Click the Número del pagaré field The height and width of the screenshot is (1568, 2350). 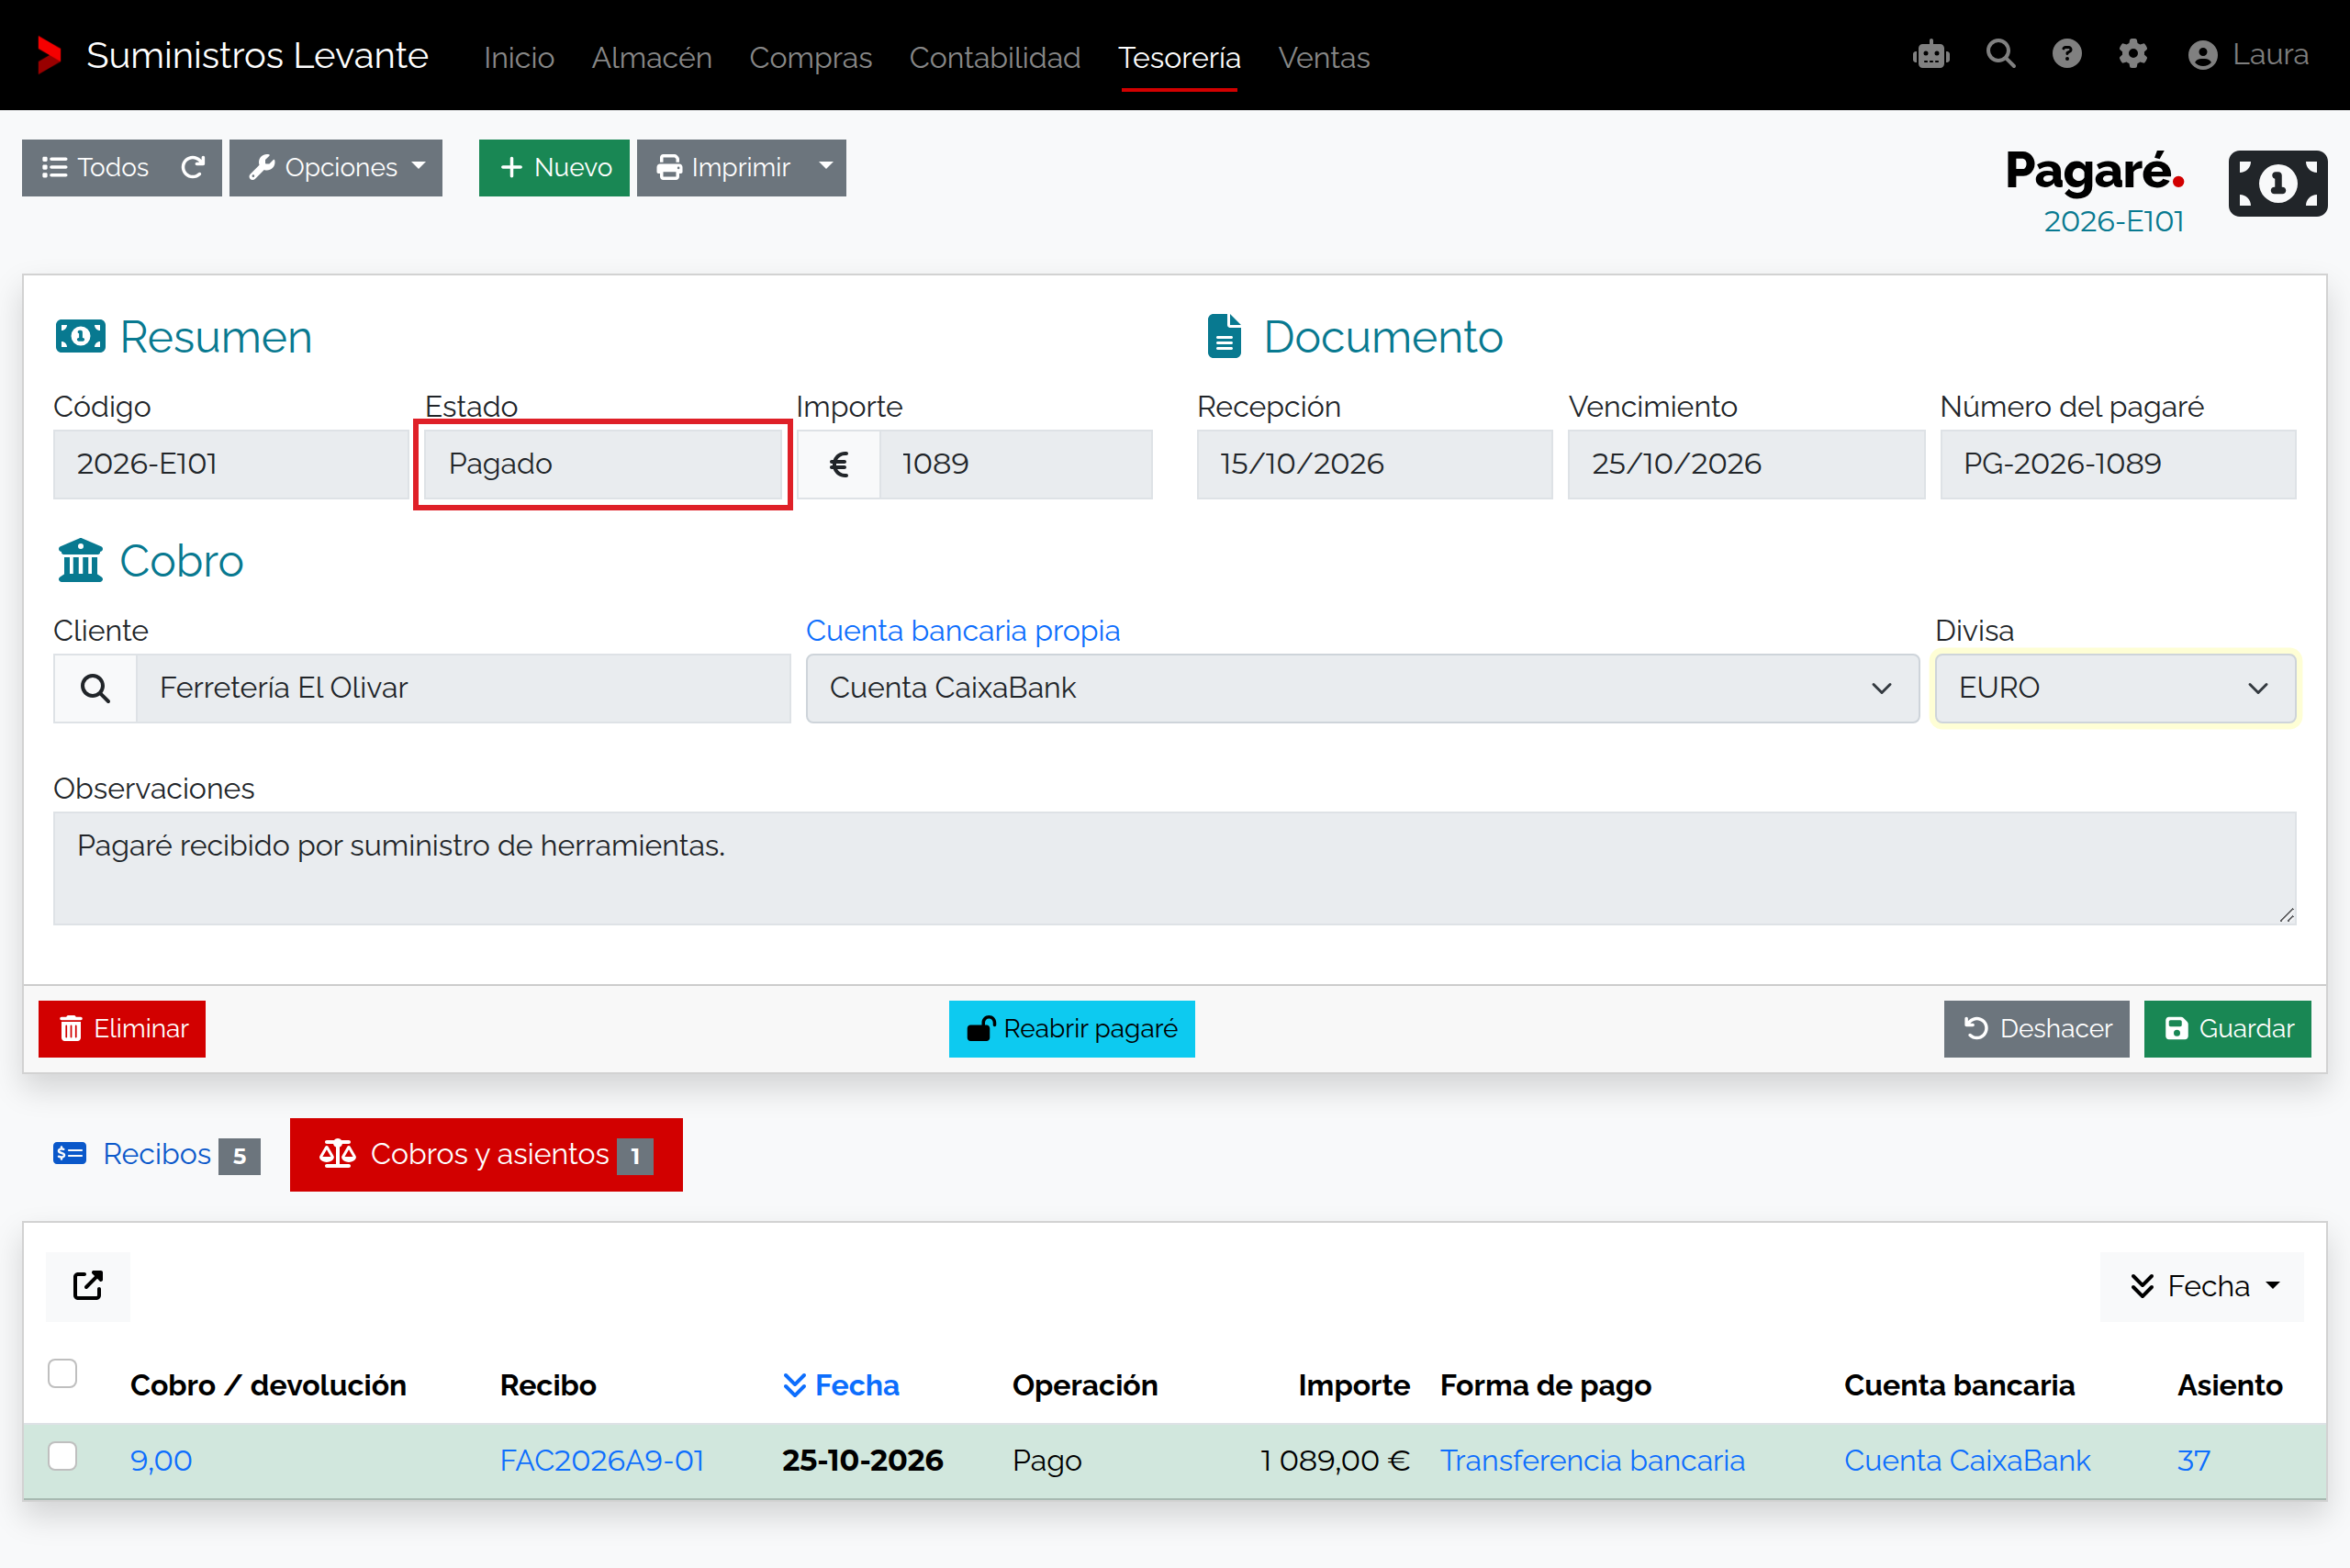[x=2117, y=464]
